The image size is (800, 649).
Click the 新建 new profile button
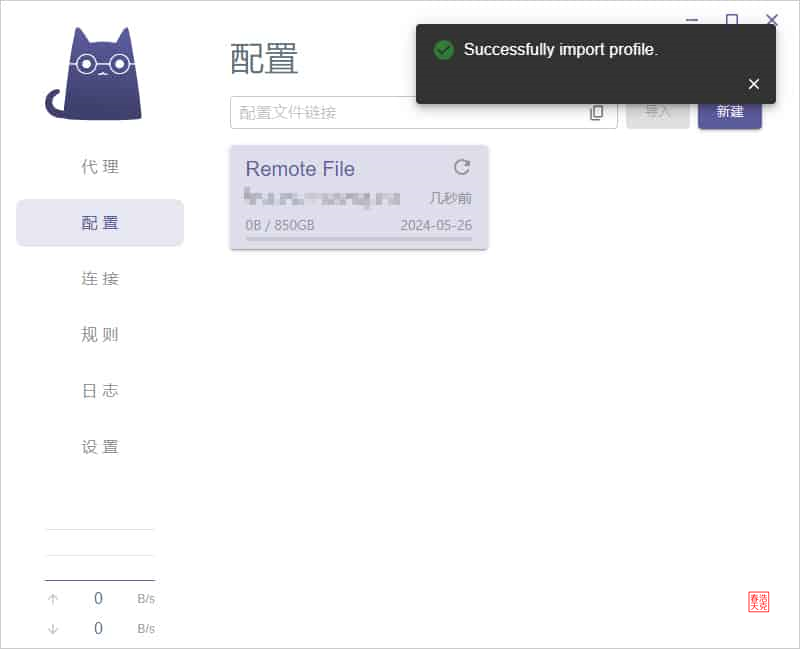tap(729, 113)
